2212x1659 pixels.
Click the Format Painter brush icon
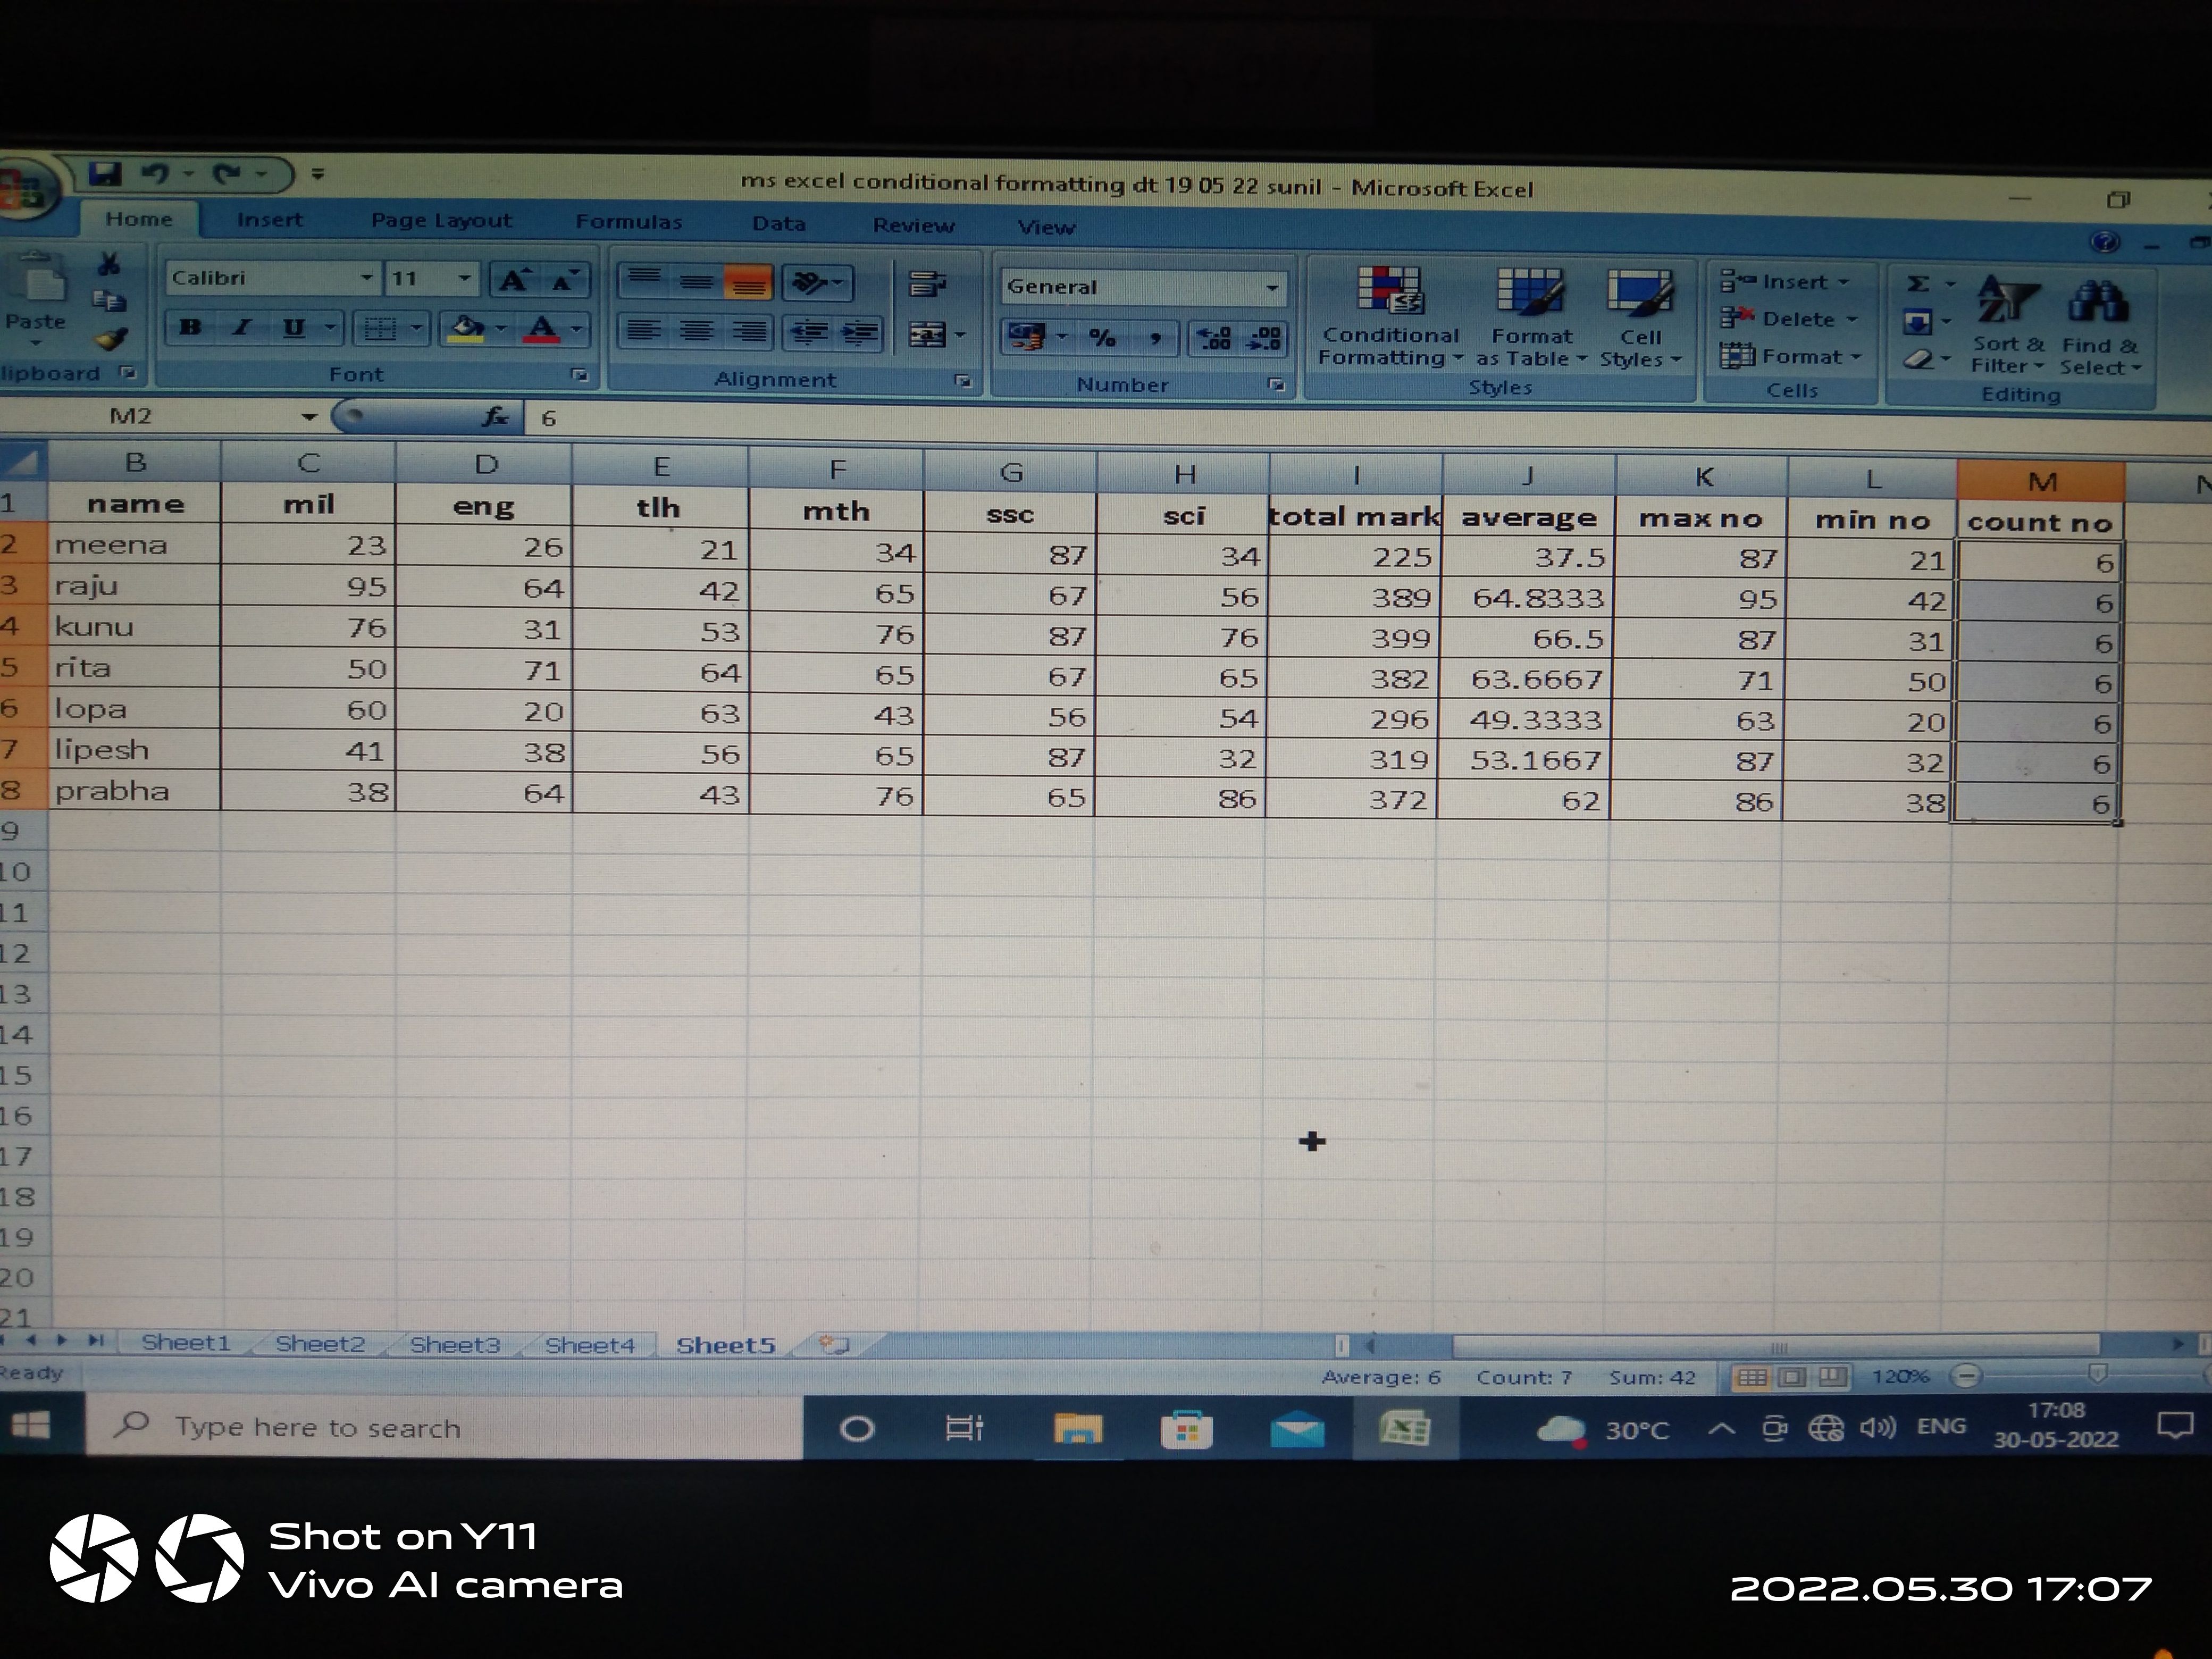click(x=111, y=340)
